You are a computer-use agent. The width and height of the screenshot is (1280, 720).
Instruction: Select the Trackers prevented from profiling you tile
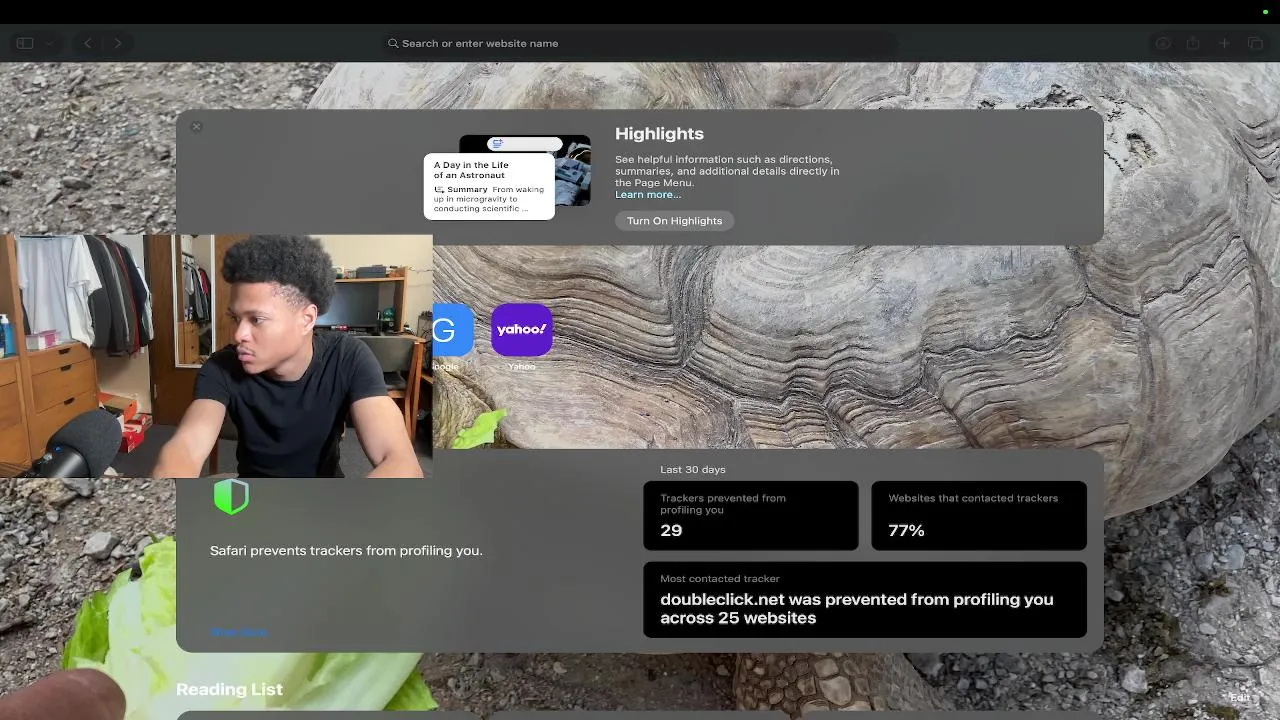coord(750,515)
